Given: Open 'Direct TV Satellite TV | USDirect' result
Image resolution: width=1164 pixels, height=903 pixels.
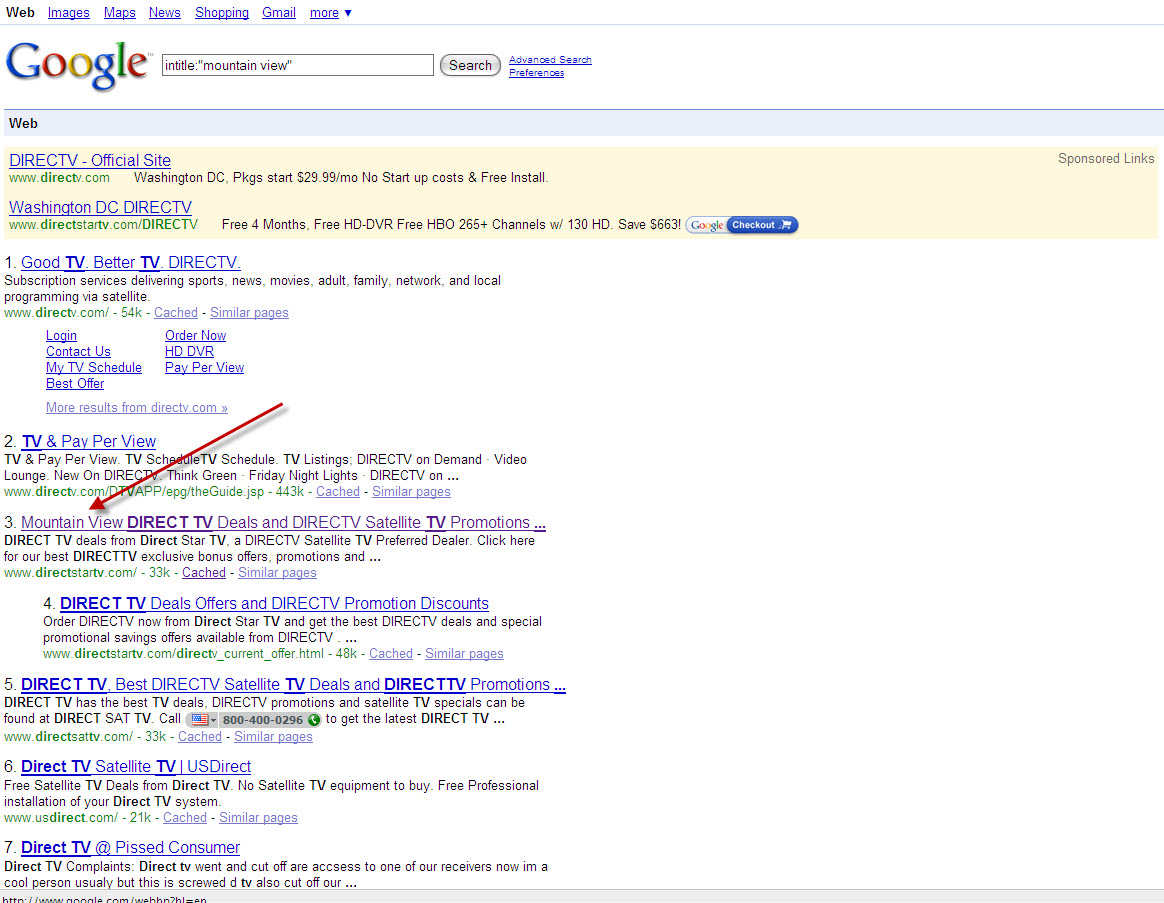Looking at the screenshot, I should (136, 766).
